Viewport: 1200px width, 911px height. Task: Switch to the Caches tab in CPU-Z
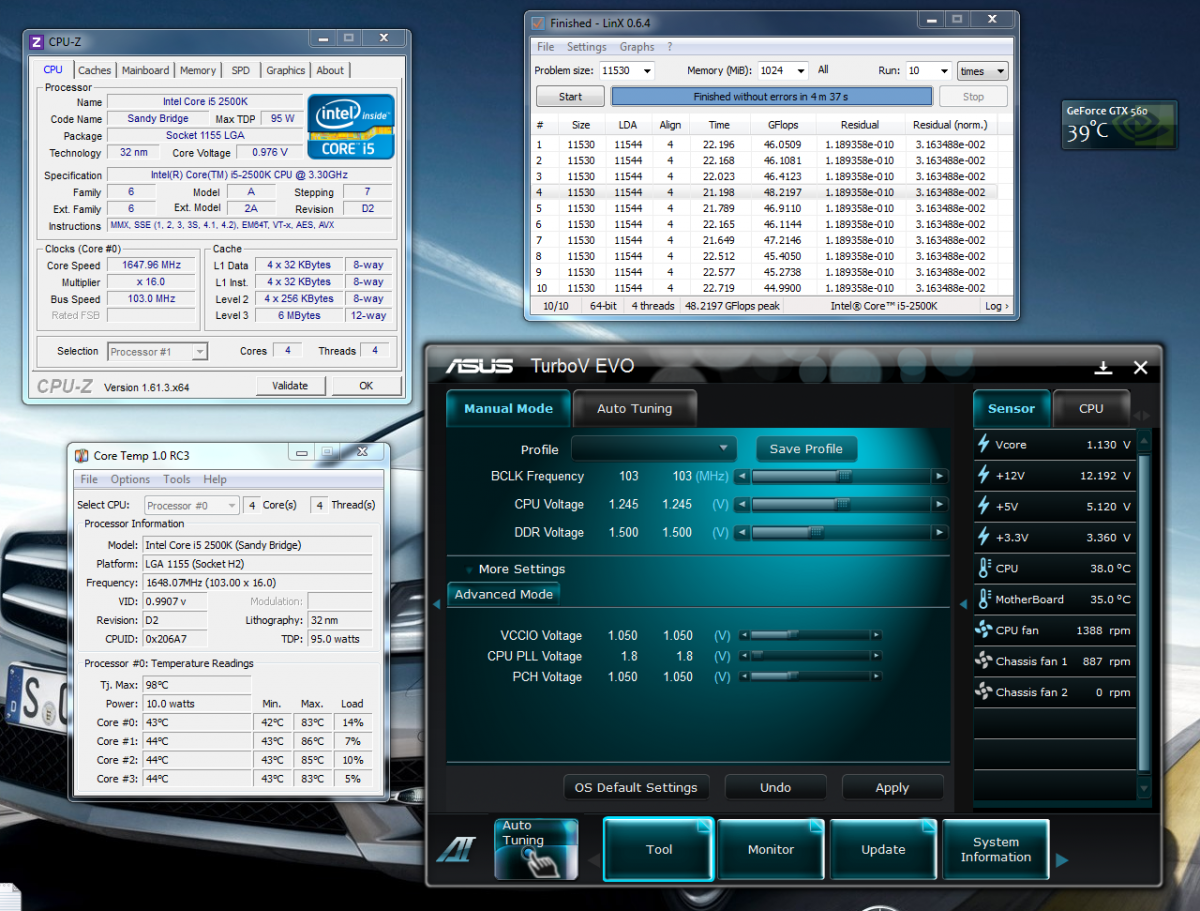pyautogui.click(x=95, y=70)
